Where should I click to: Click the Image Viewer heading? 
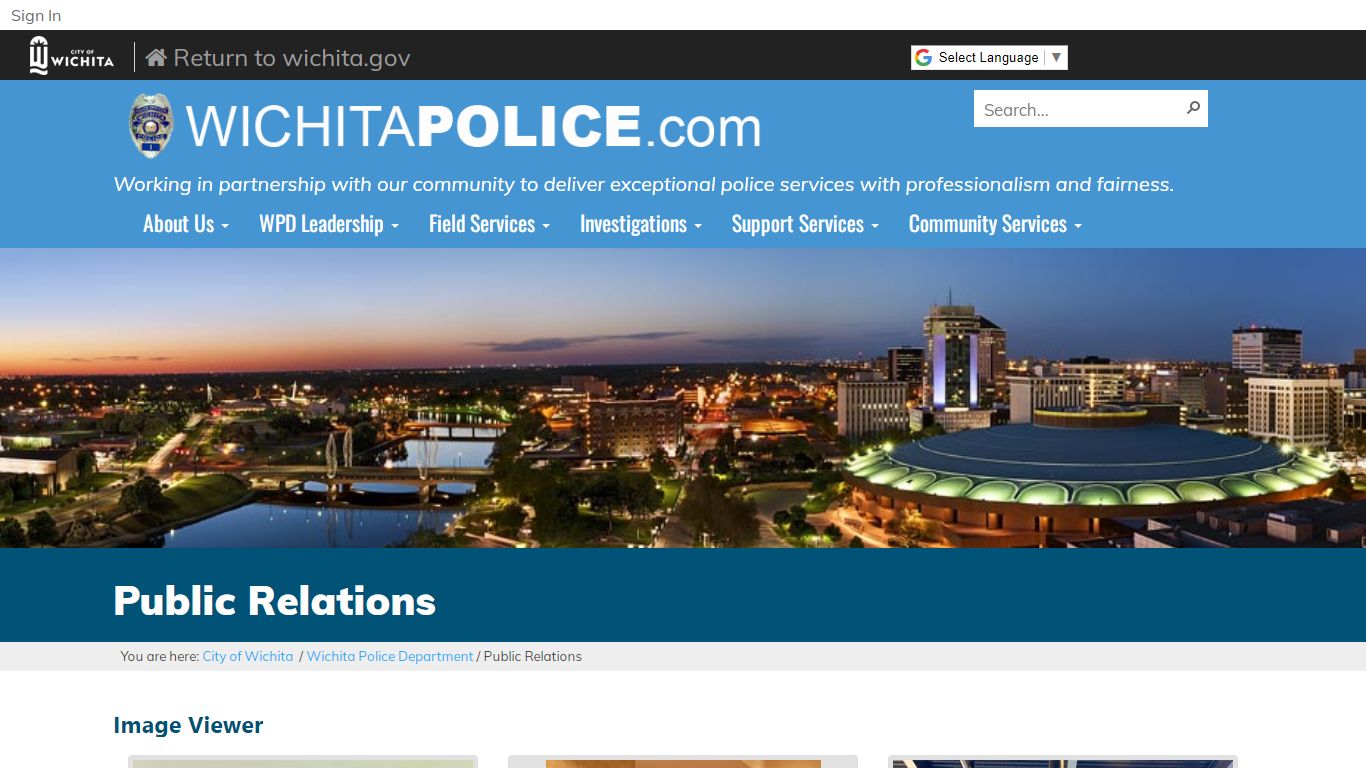point(188,725)
